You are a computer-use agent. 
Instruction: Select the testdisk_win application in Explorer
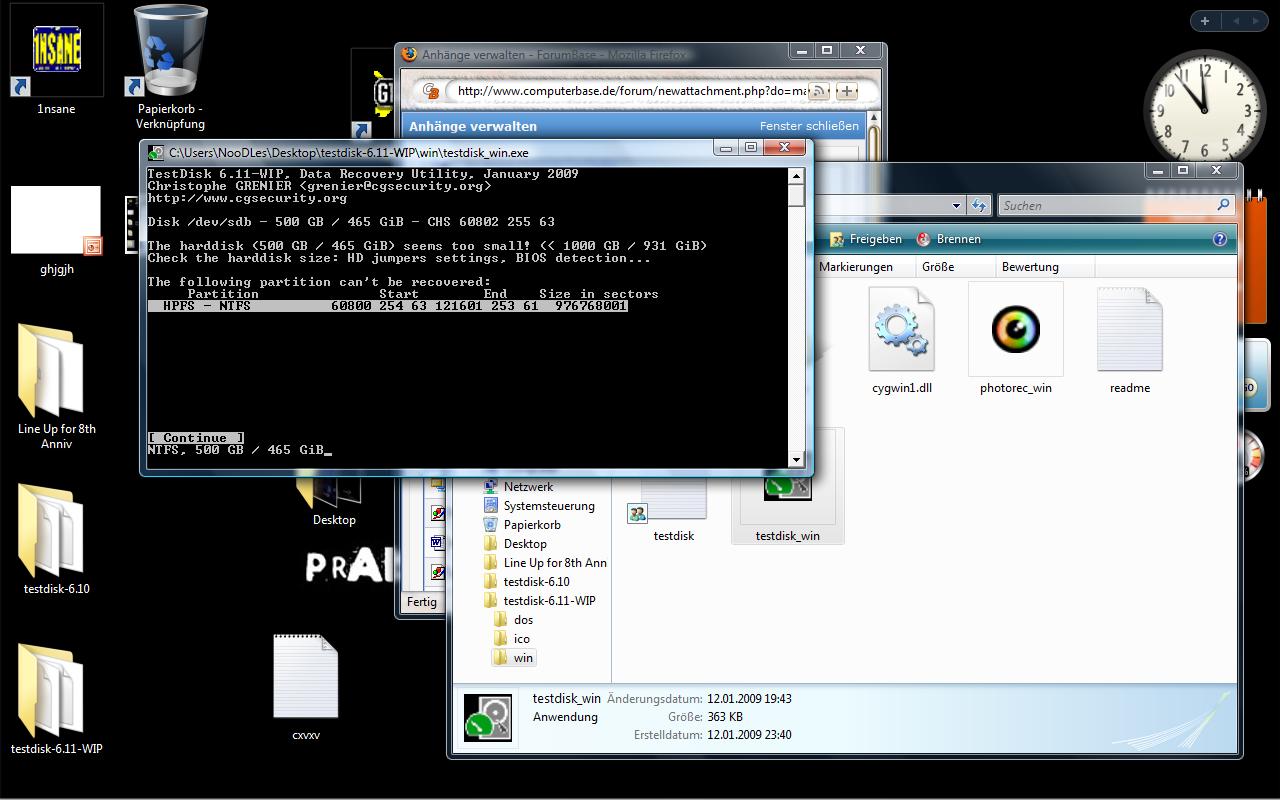tap(787, 488)
